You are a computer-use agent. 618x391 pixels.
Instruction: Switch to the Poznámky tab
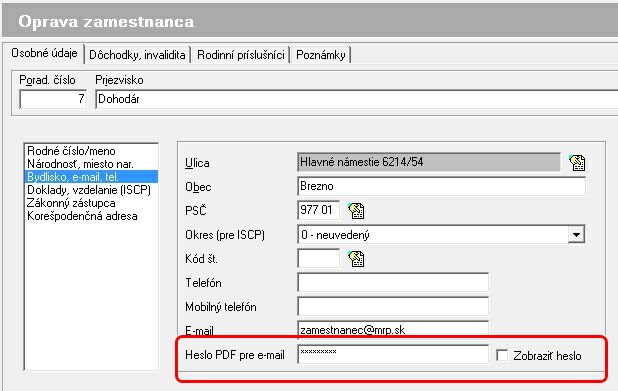click(320, 55)
